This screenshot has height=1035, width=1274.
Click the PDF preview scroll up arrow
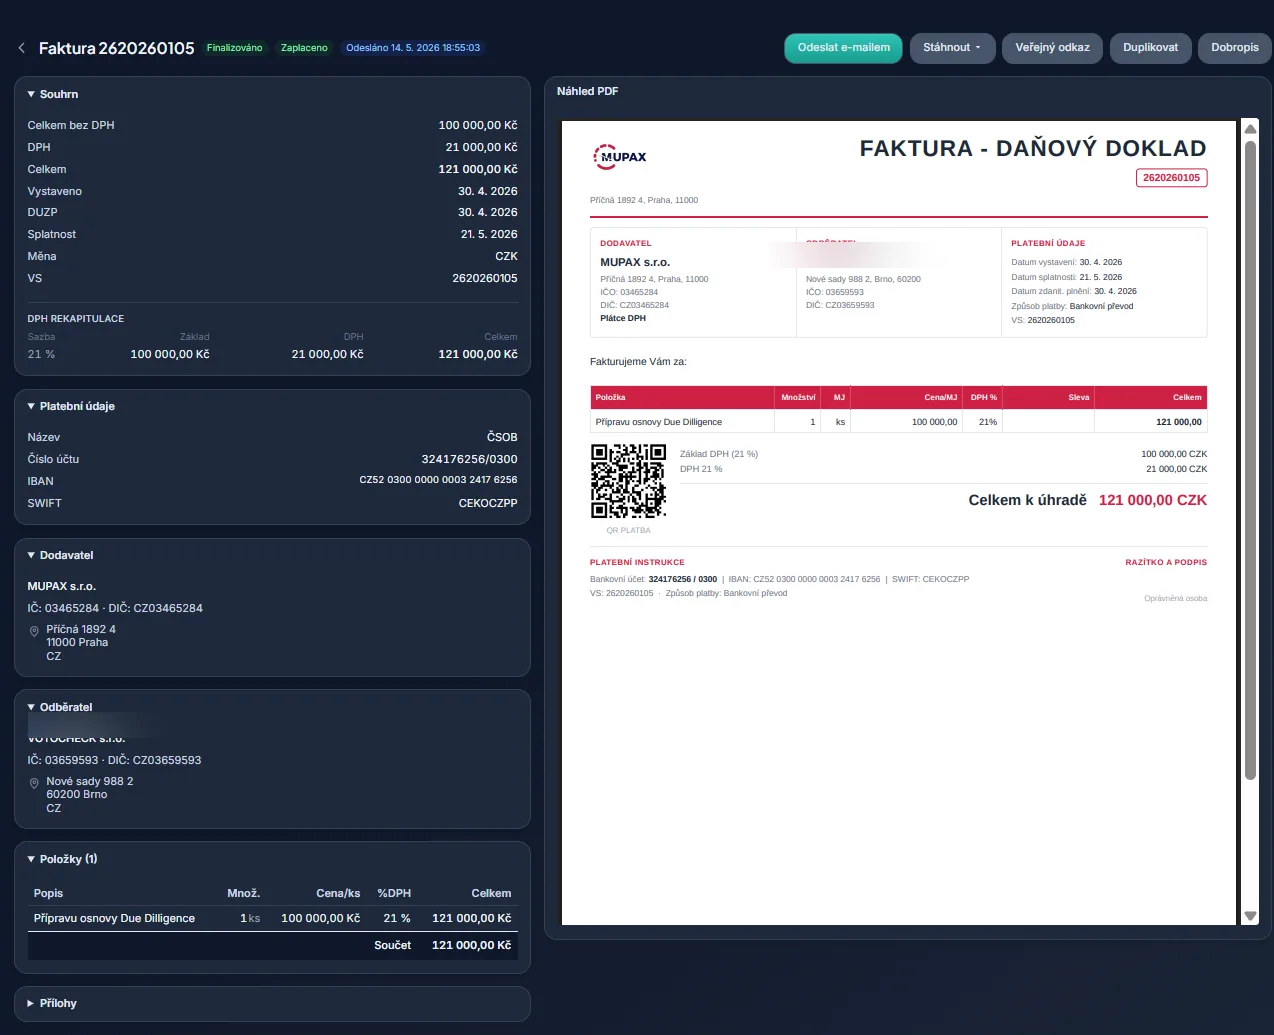(x=1250, y=128)
